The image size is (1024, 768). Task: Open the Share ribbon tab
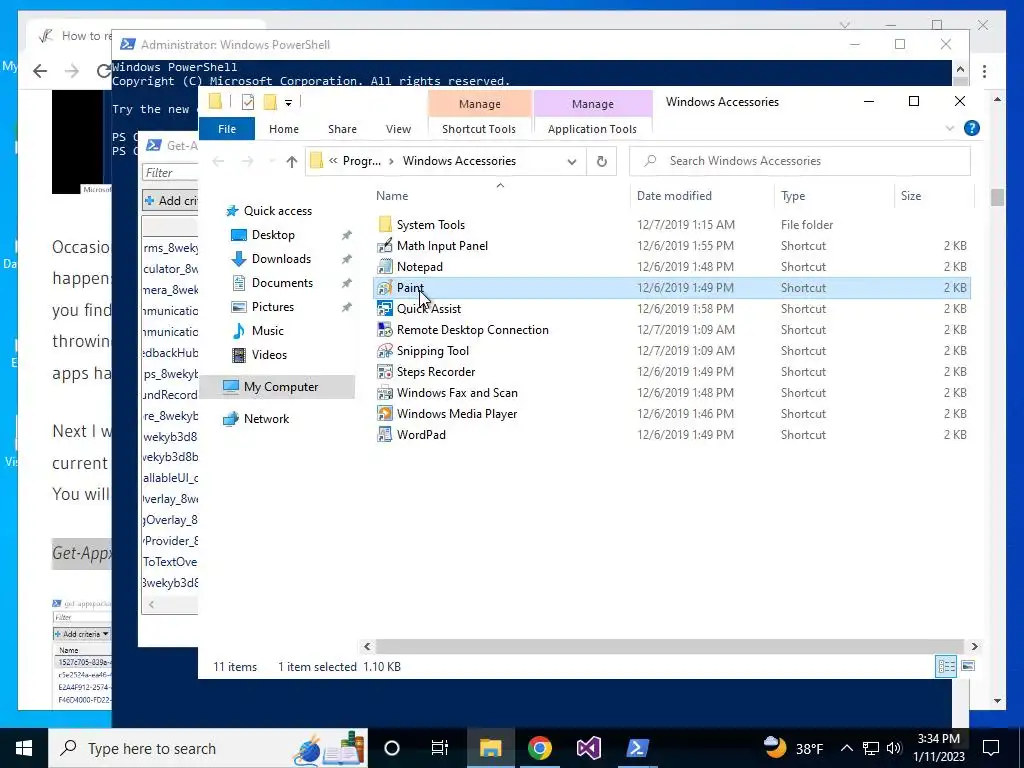[342, 129]
